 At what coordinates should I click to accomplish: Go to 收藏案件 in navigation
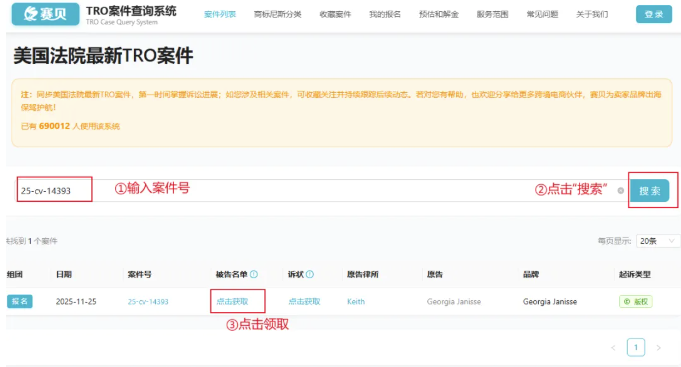(x=335, y=14)
